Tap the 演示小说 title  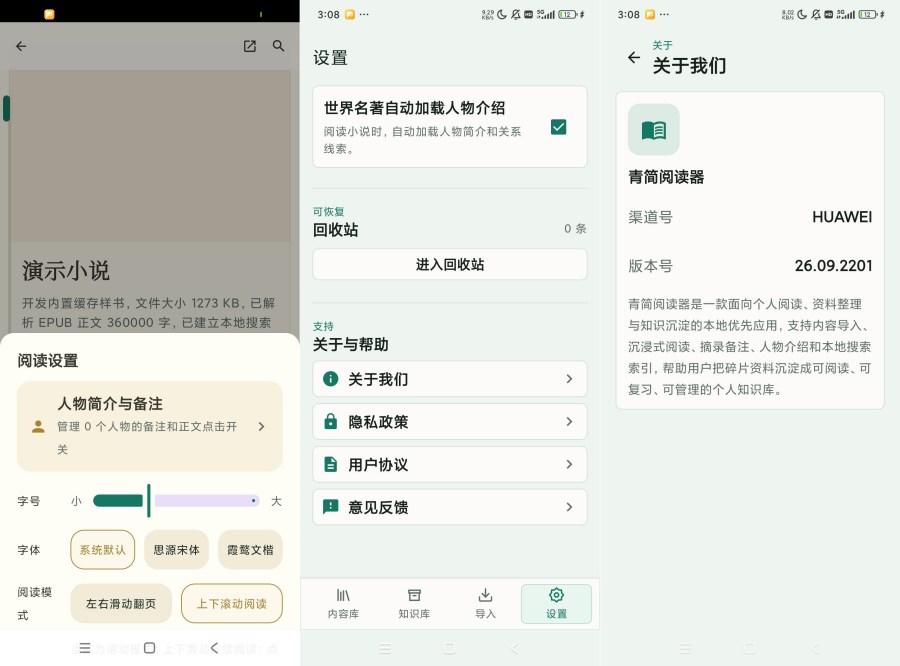click(66, 270)
